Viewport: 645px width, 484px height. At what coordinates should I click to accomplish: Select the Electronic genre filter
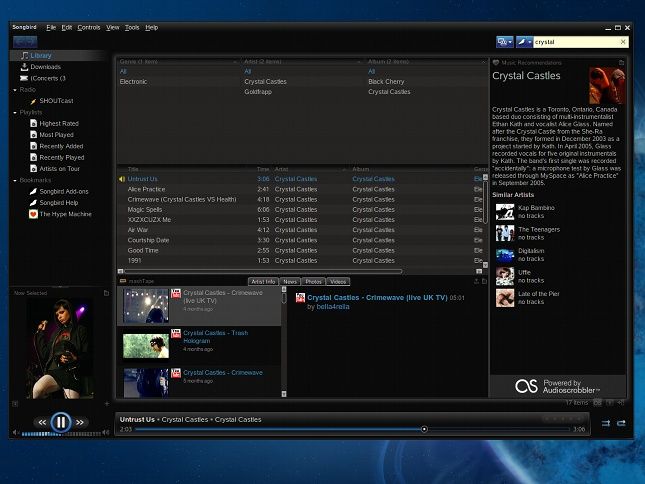point(133,82)
